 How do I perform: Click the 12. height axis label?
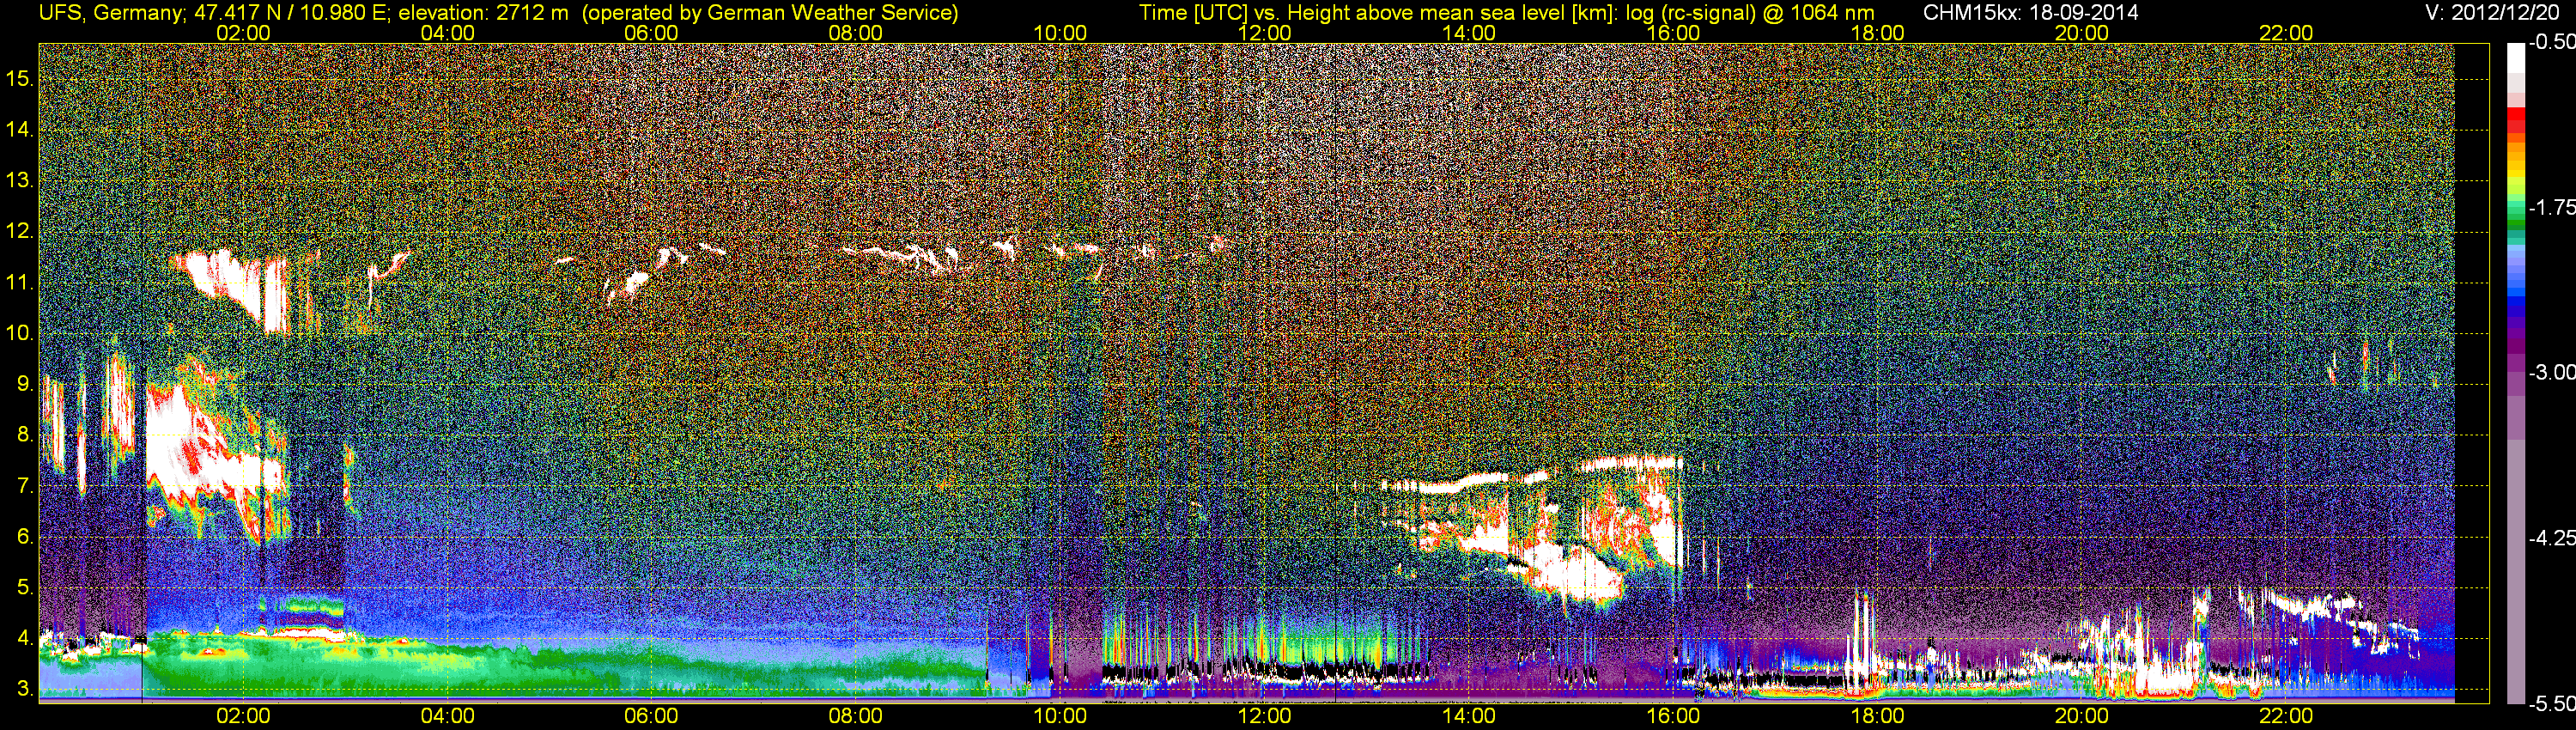(19, 231)
